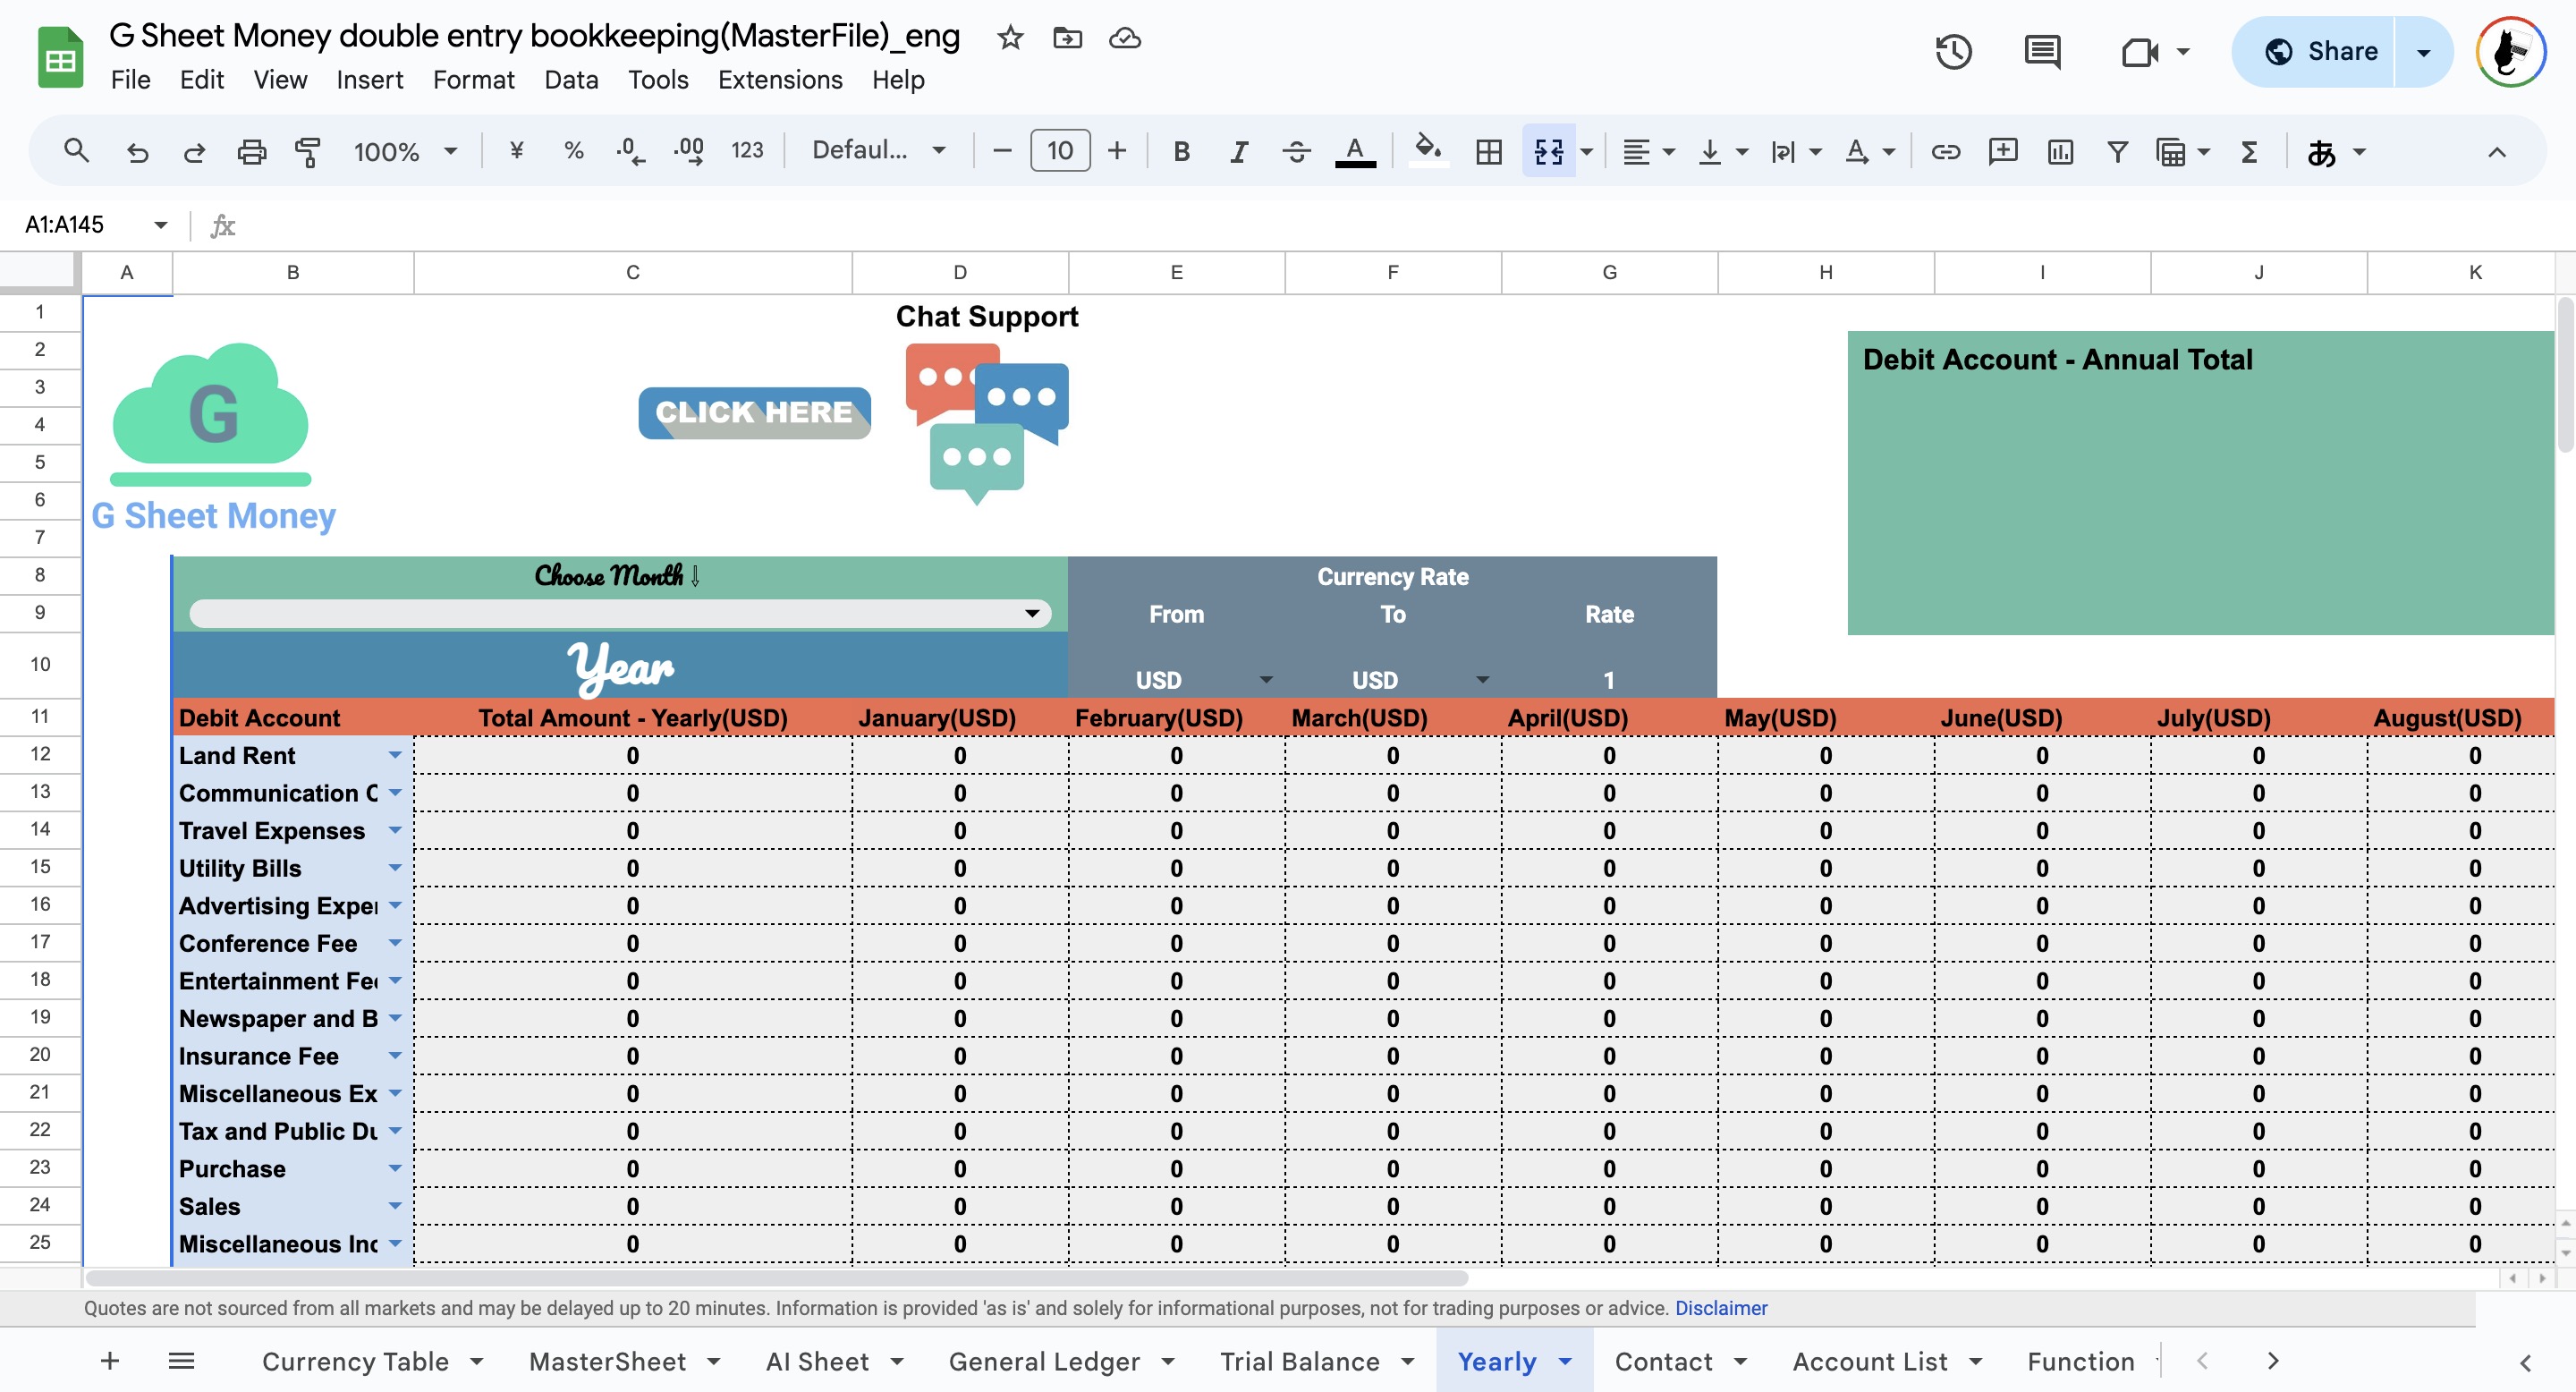Click the CLICK HERE chat support button
Screen dimensions: 2576x1392
click(x=754, y=412)
